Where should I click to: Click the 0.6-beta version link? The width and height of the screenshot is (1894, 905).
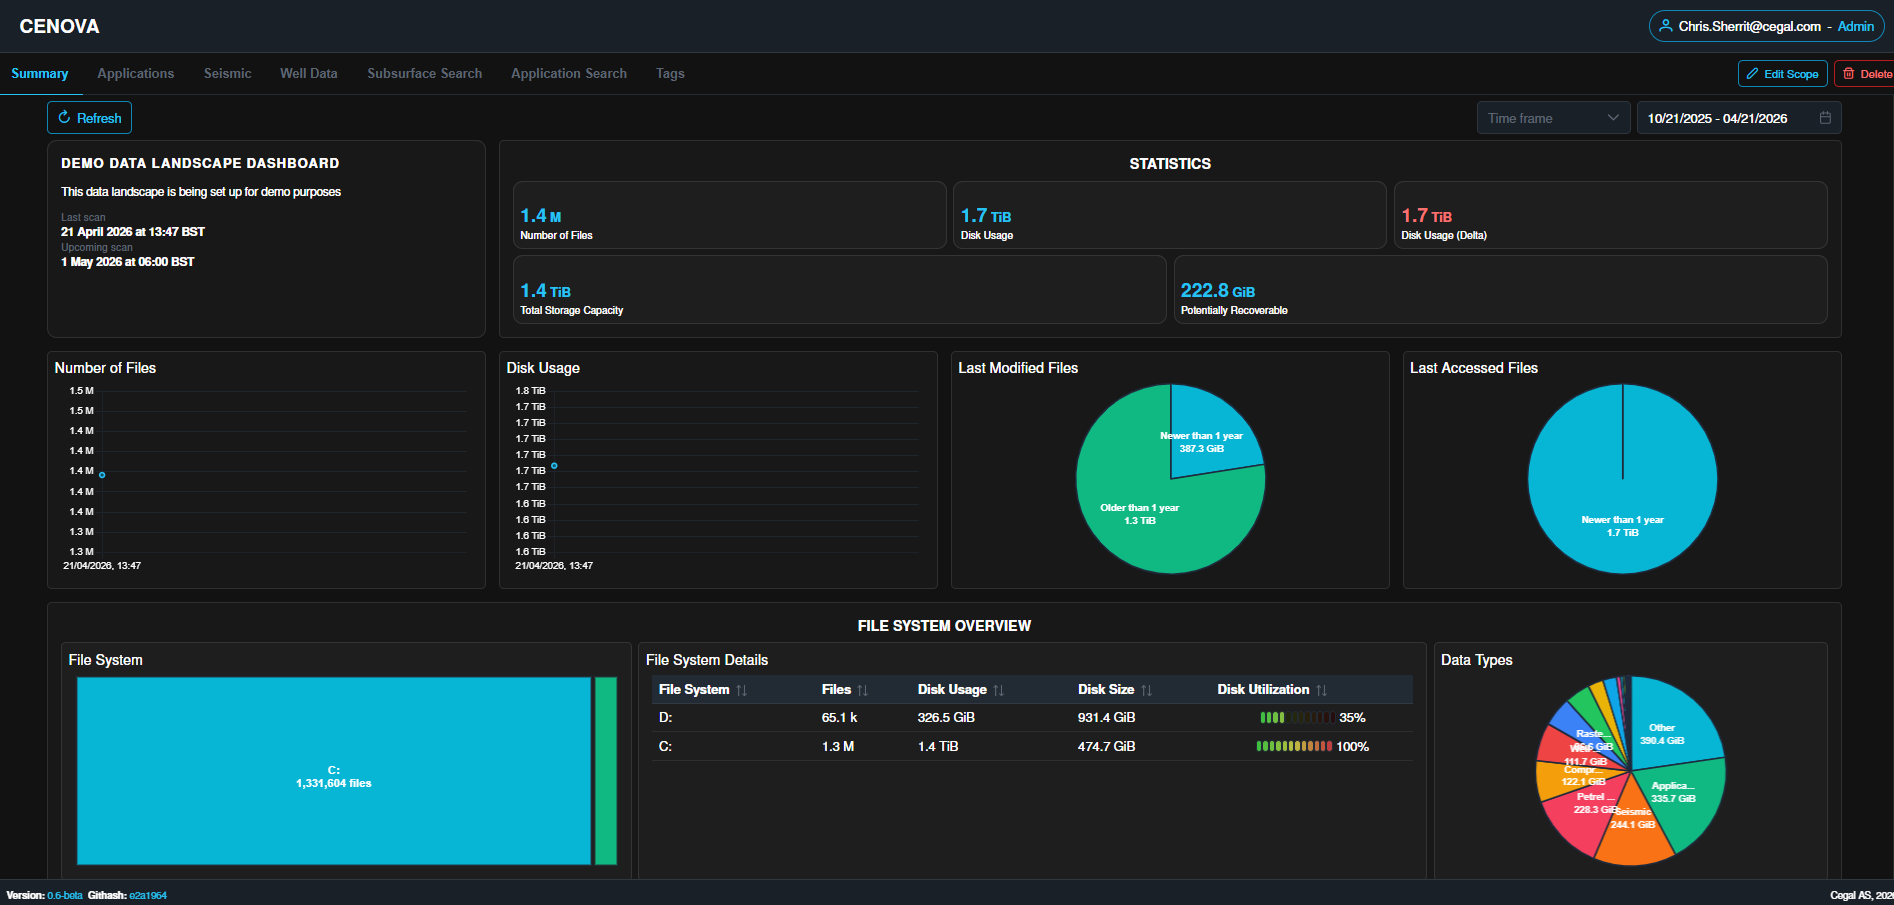pyautogui.click(x=65, y=896)
